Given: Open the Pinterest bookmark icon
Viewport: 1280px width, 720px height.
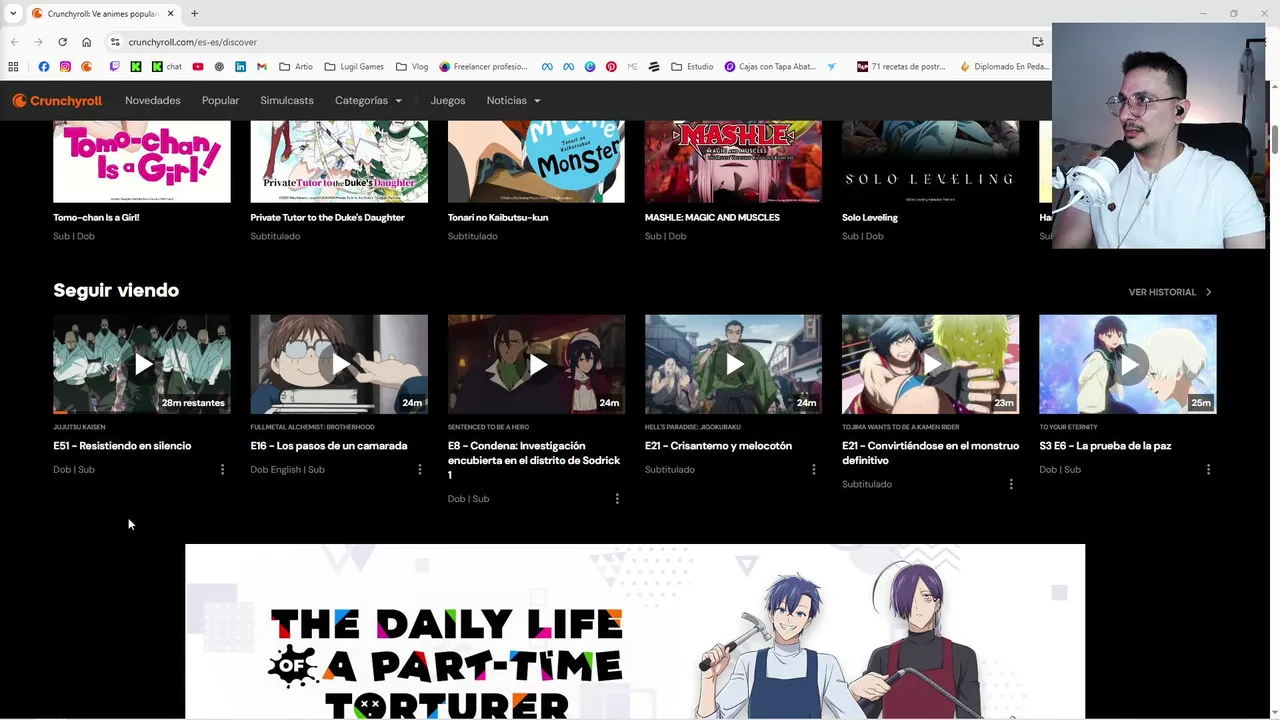Looking at the screenshot, I should pyautogui.click(x=611, y=67).
